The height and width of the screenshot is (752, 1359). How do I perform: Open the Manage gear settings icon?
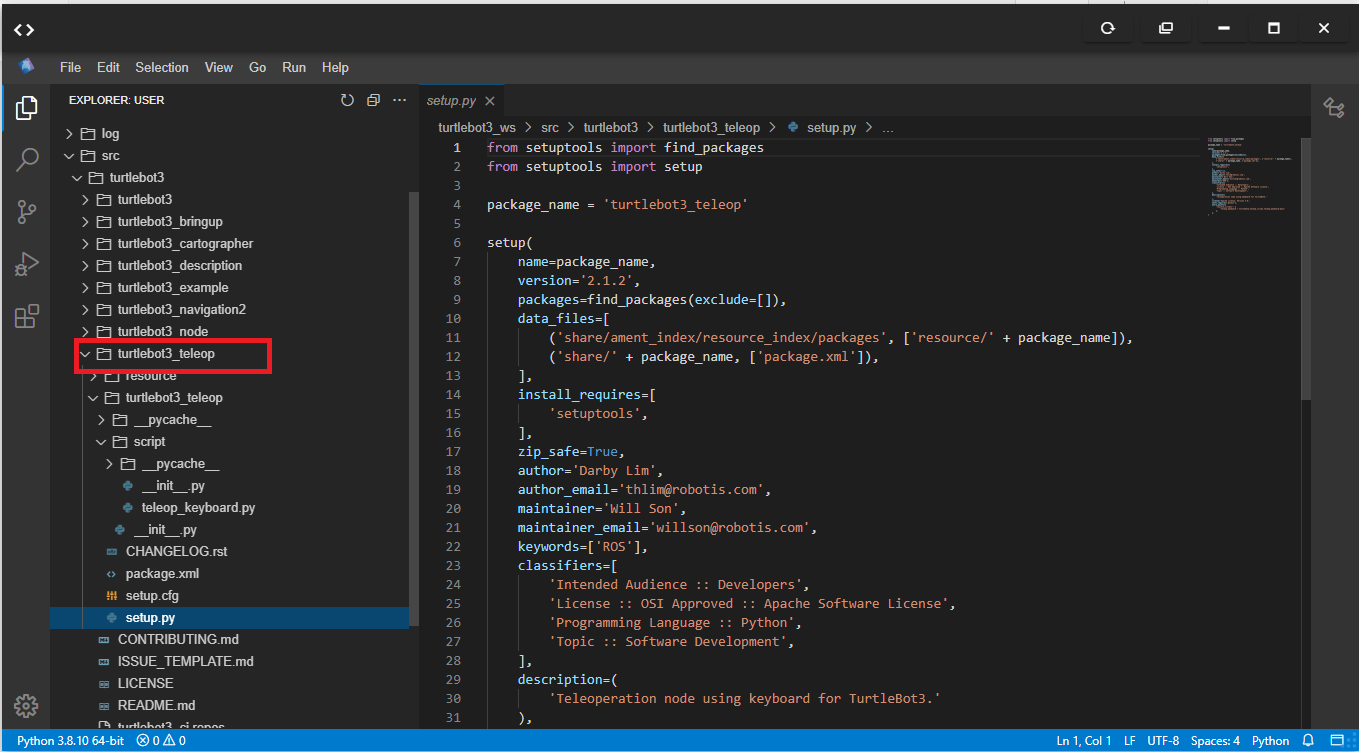(x=27, y=704)
